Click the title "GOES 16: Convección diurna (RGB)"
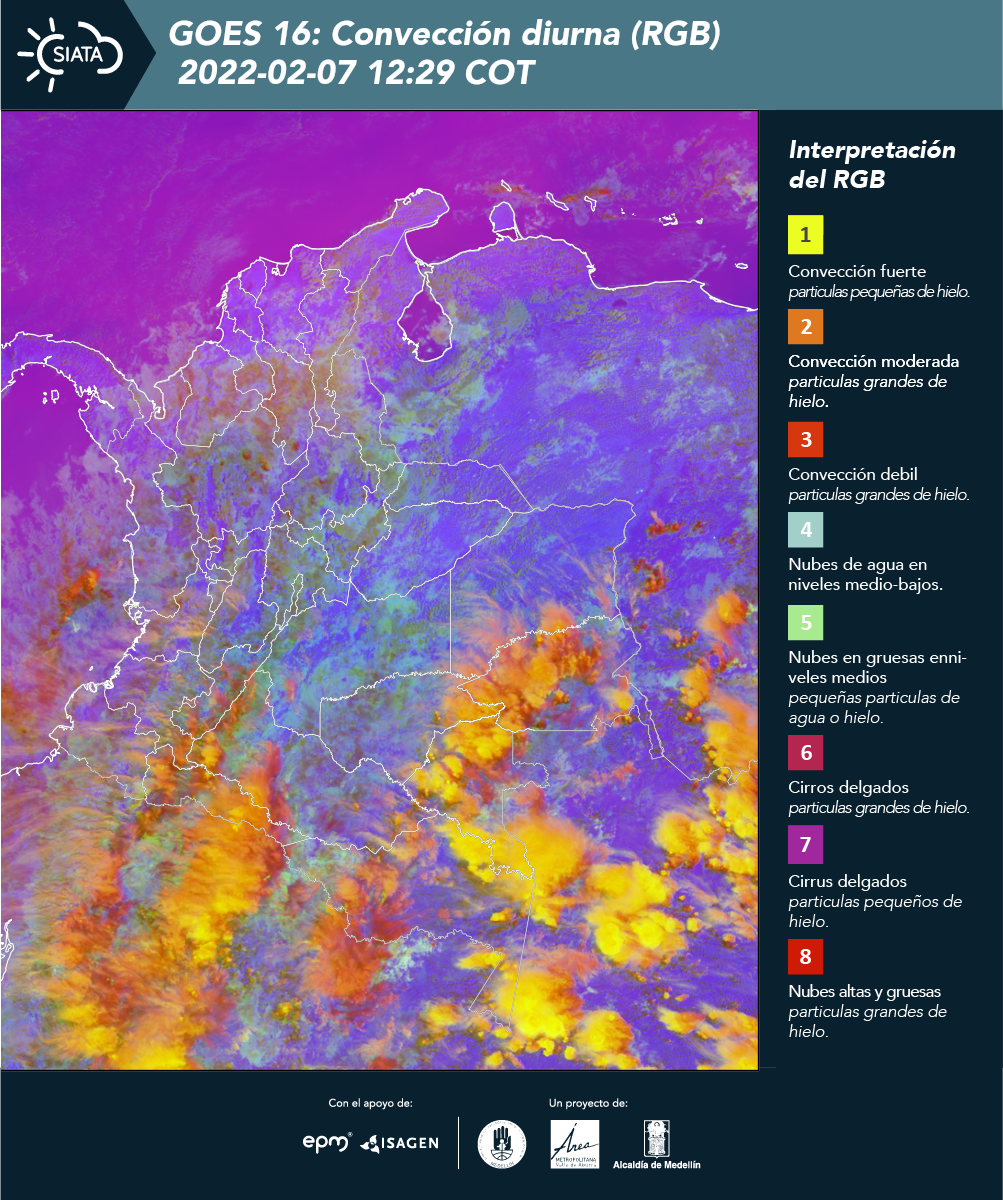1003x1200 pixels. (x=445, y=35)
